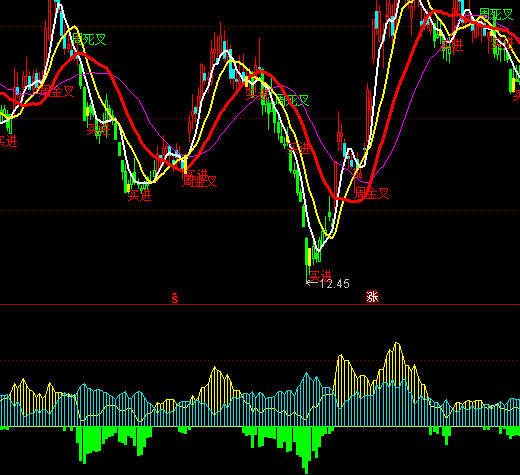The image size is (520, 475).
Task: Select 买进 signal at the first deep trough
Action: click(x=140, y=195)
